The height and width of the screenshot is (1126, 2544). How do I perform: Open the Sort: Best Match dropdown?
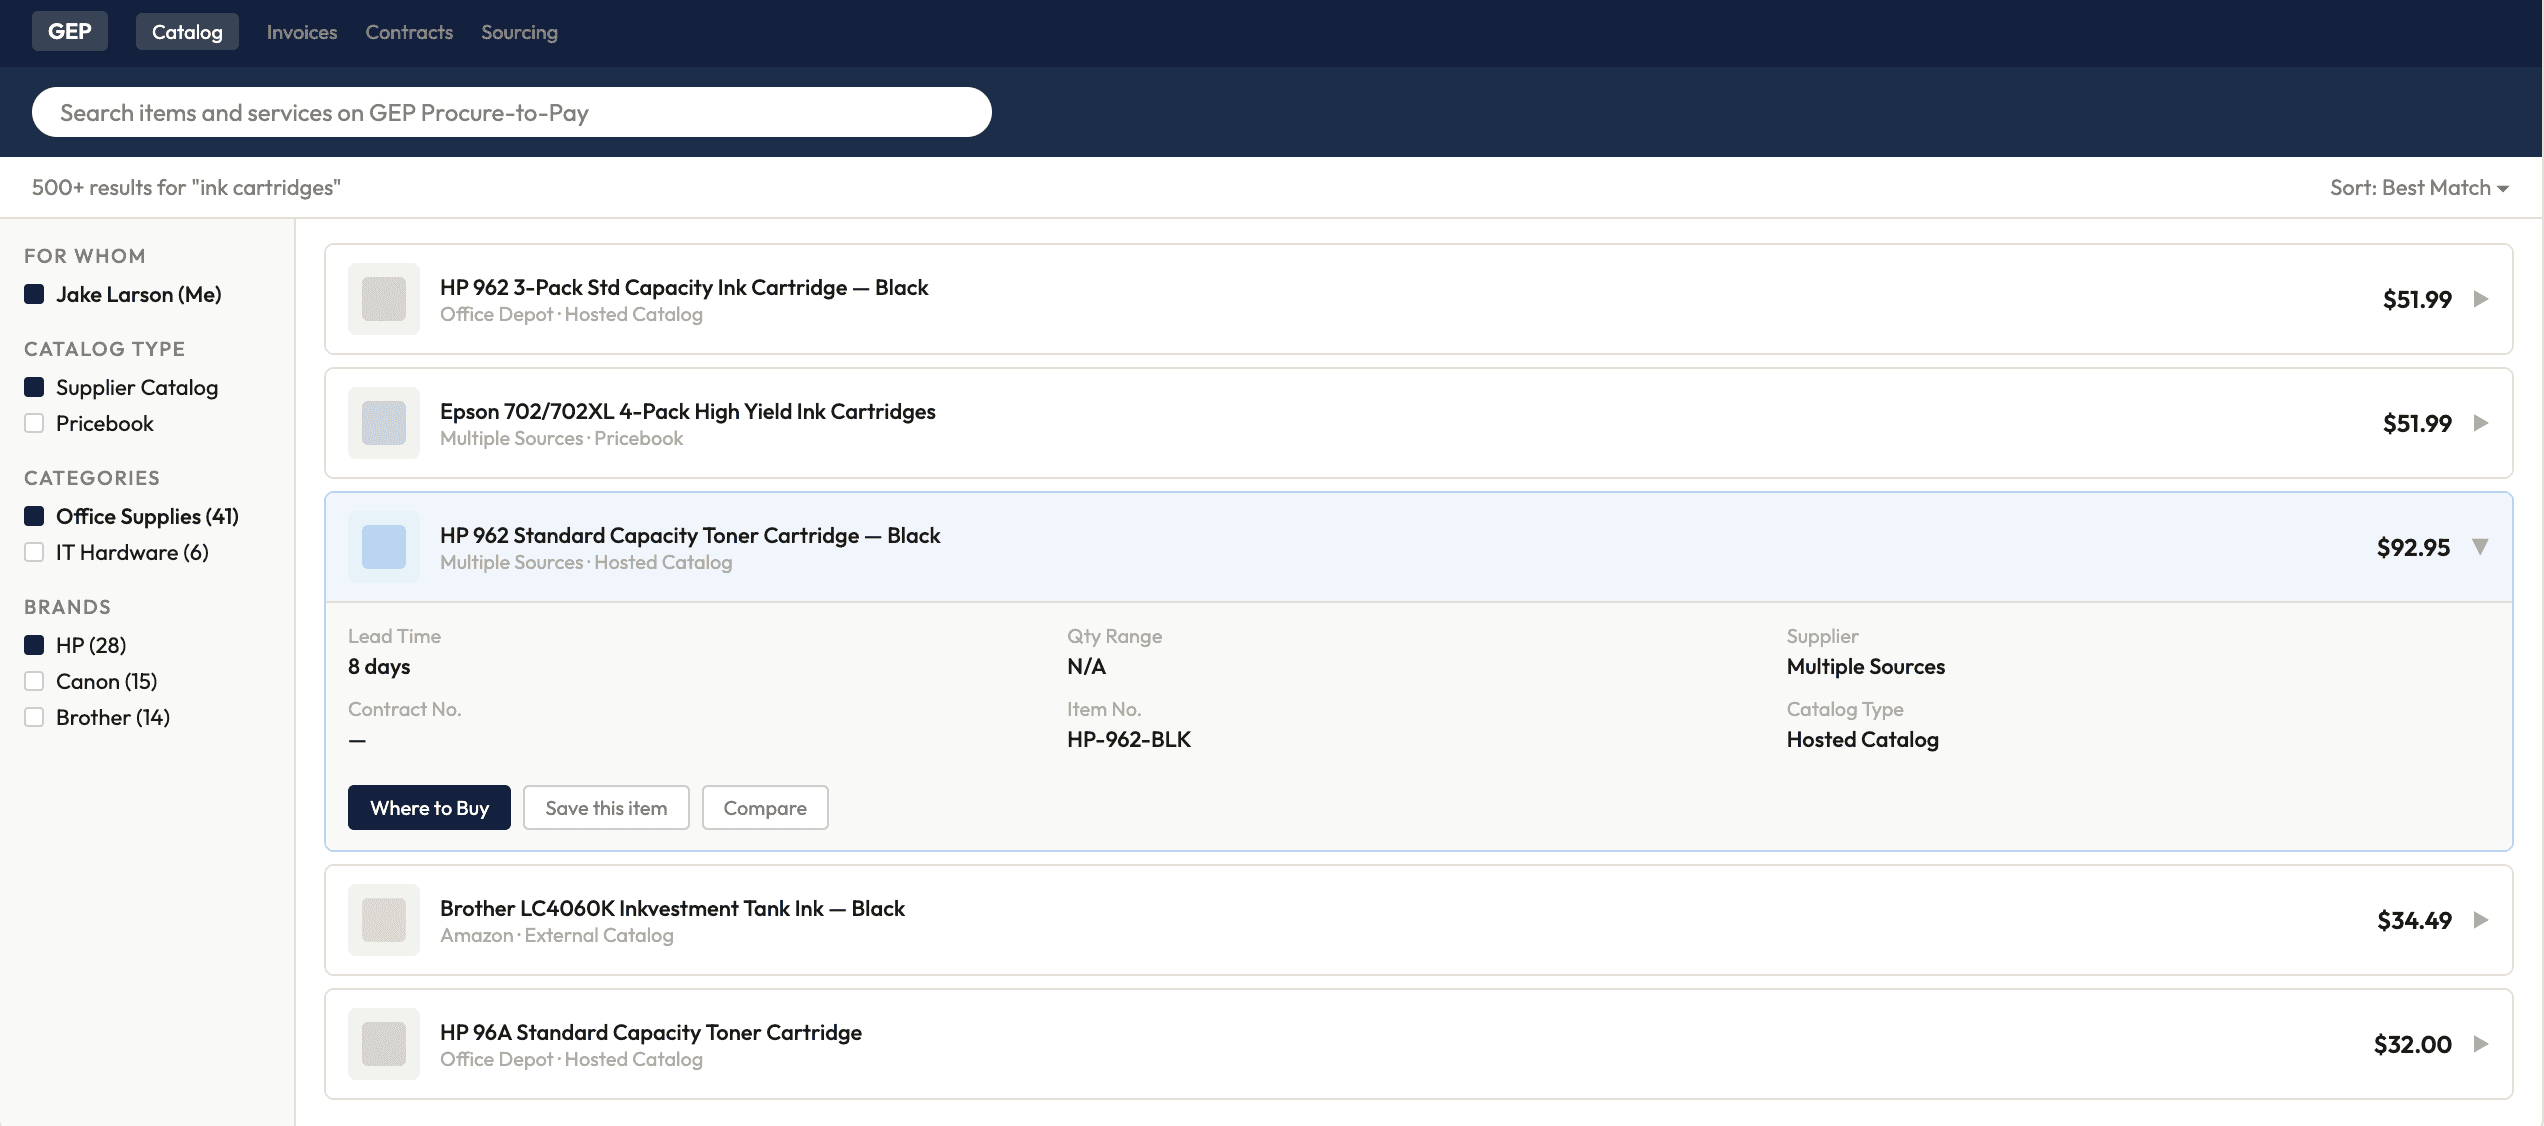(2418, 188)
